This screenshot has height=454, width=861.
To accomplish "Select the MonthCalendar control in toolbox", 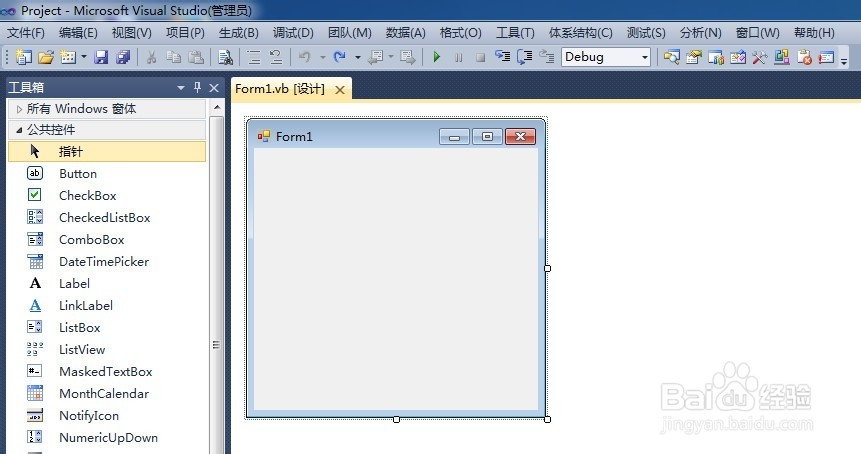I will (x=107, y=393).
